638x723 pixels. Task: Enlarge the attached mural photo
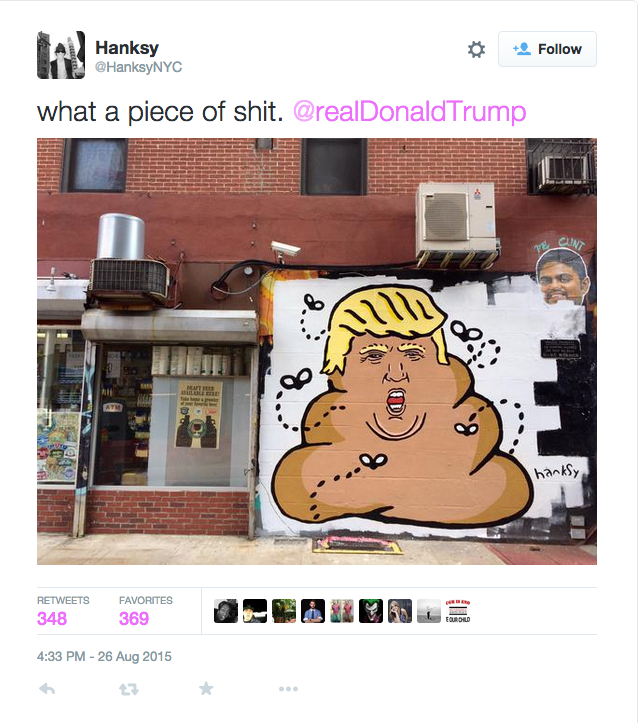pyautogui.click(x=317, y=351)
